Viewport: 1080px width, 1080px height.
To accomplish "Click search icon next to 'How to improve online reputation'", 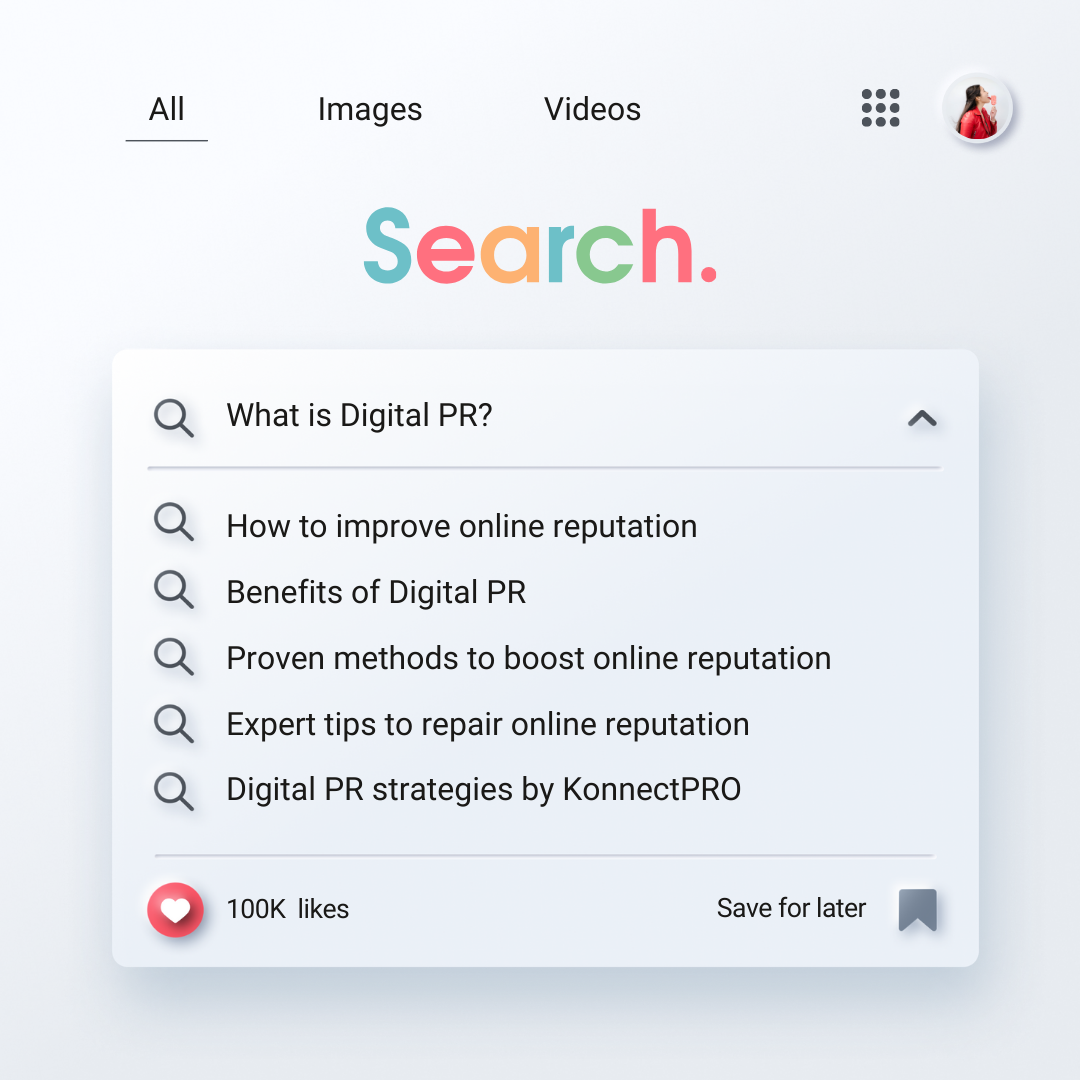I will tap(173, 523).
